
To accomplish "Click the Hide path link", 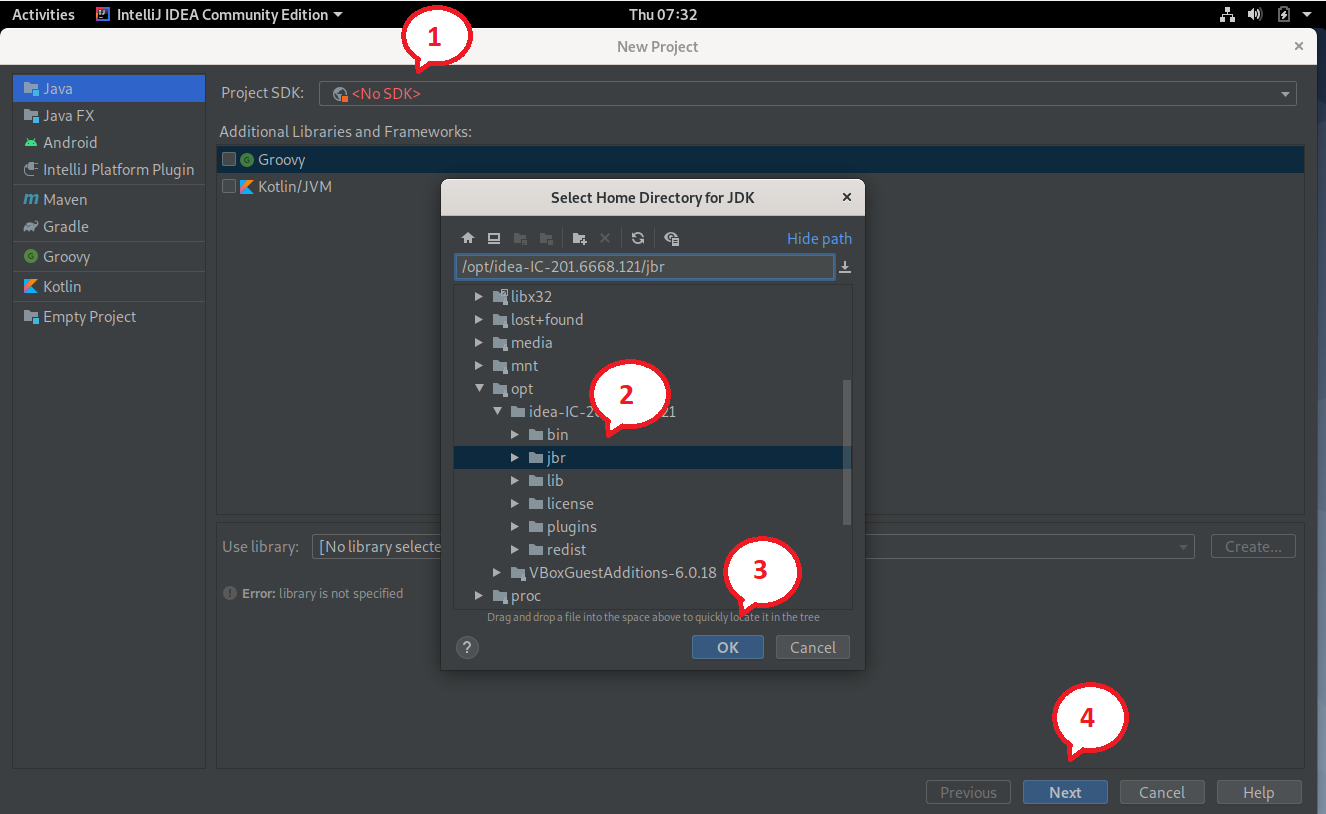I will click(x=820, y=238).
